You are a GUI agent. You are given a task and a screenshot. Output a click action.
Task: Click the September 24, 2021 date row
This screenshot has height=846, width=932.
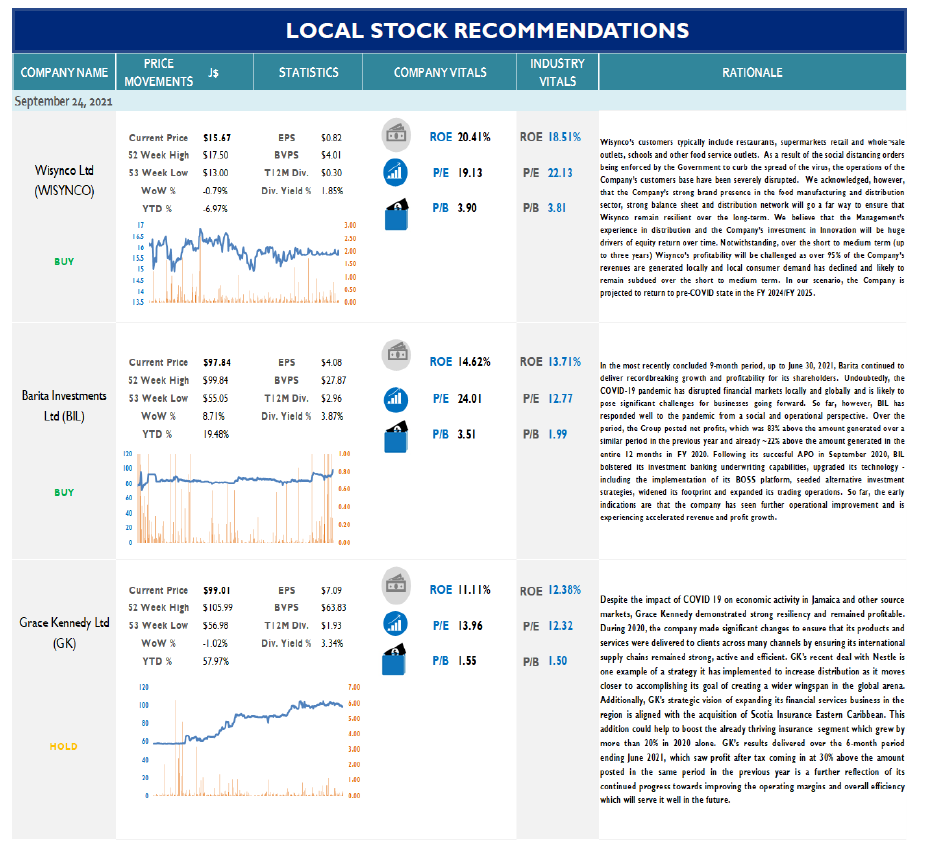pos(459,101)
